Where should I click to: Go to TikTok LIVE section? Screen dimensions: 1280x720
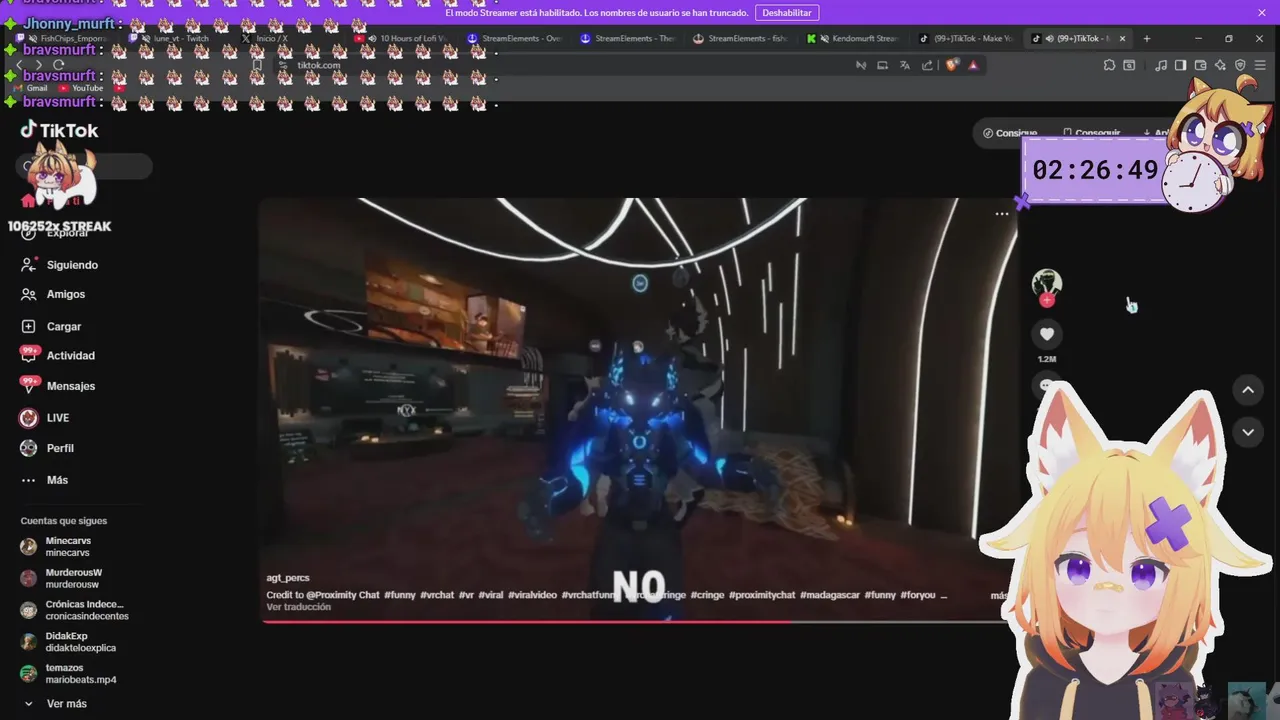tap(46, 418)
